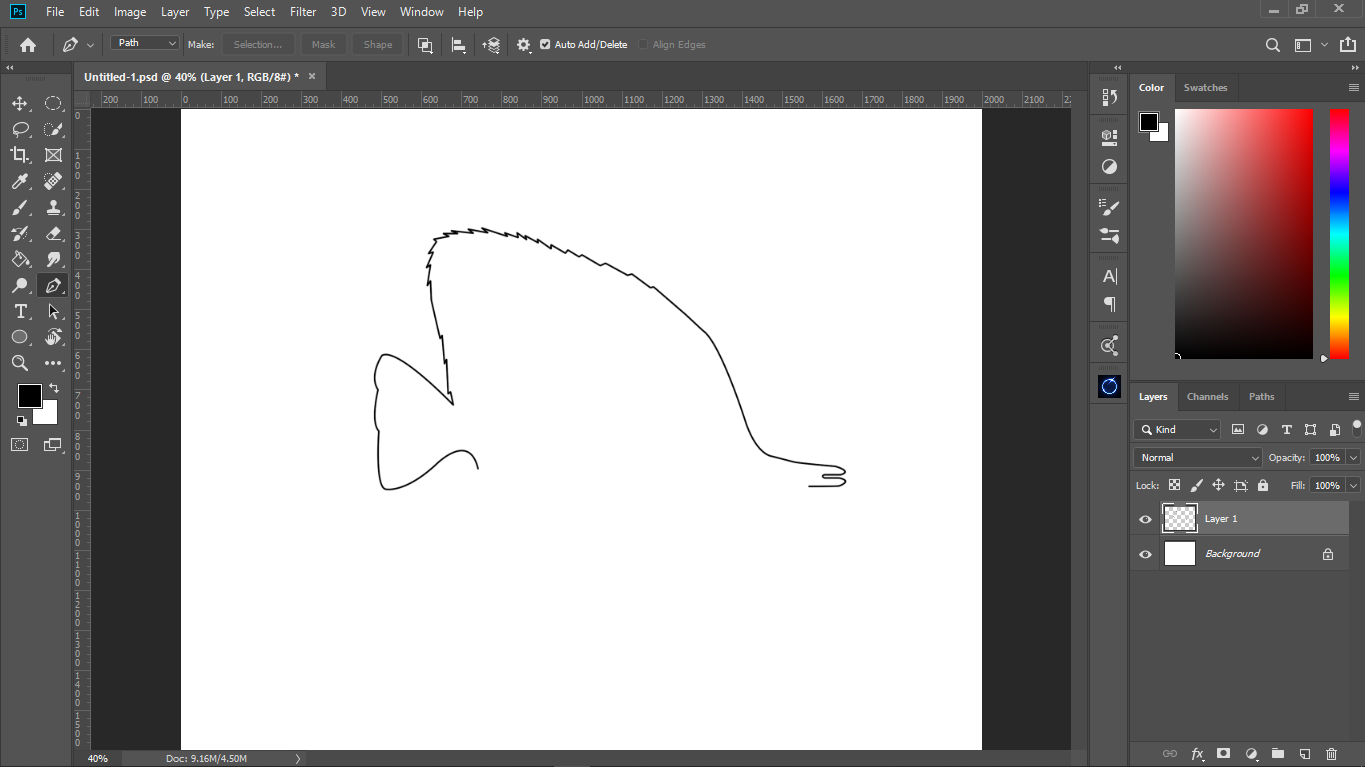
Task: Select the Move tool
Action: tap(19, 103)
